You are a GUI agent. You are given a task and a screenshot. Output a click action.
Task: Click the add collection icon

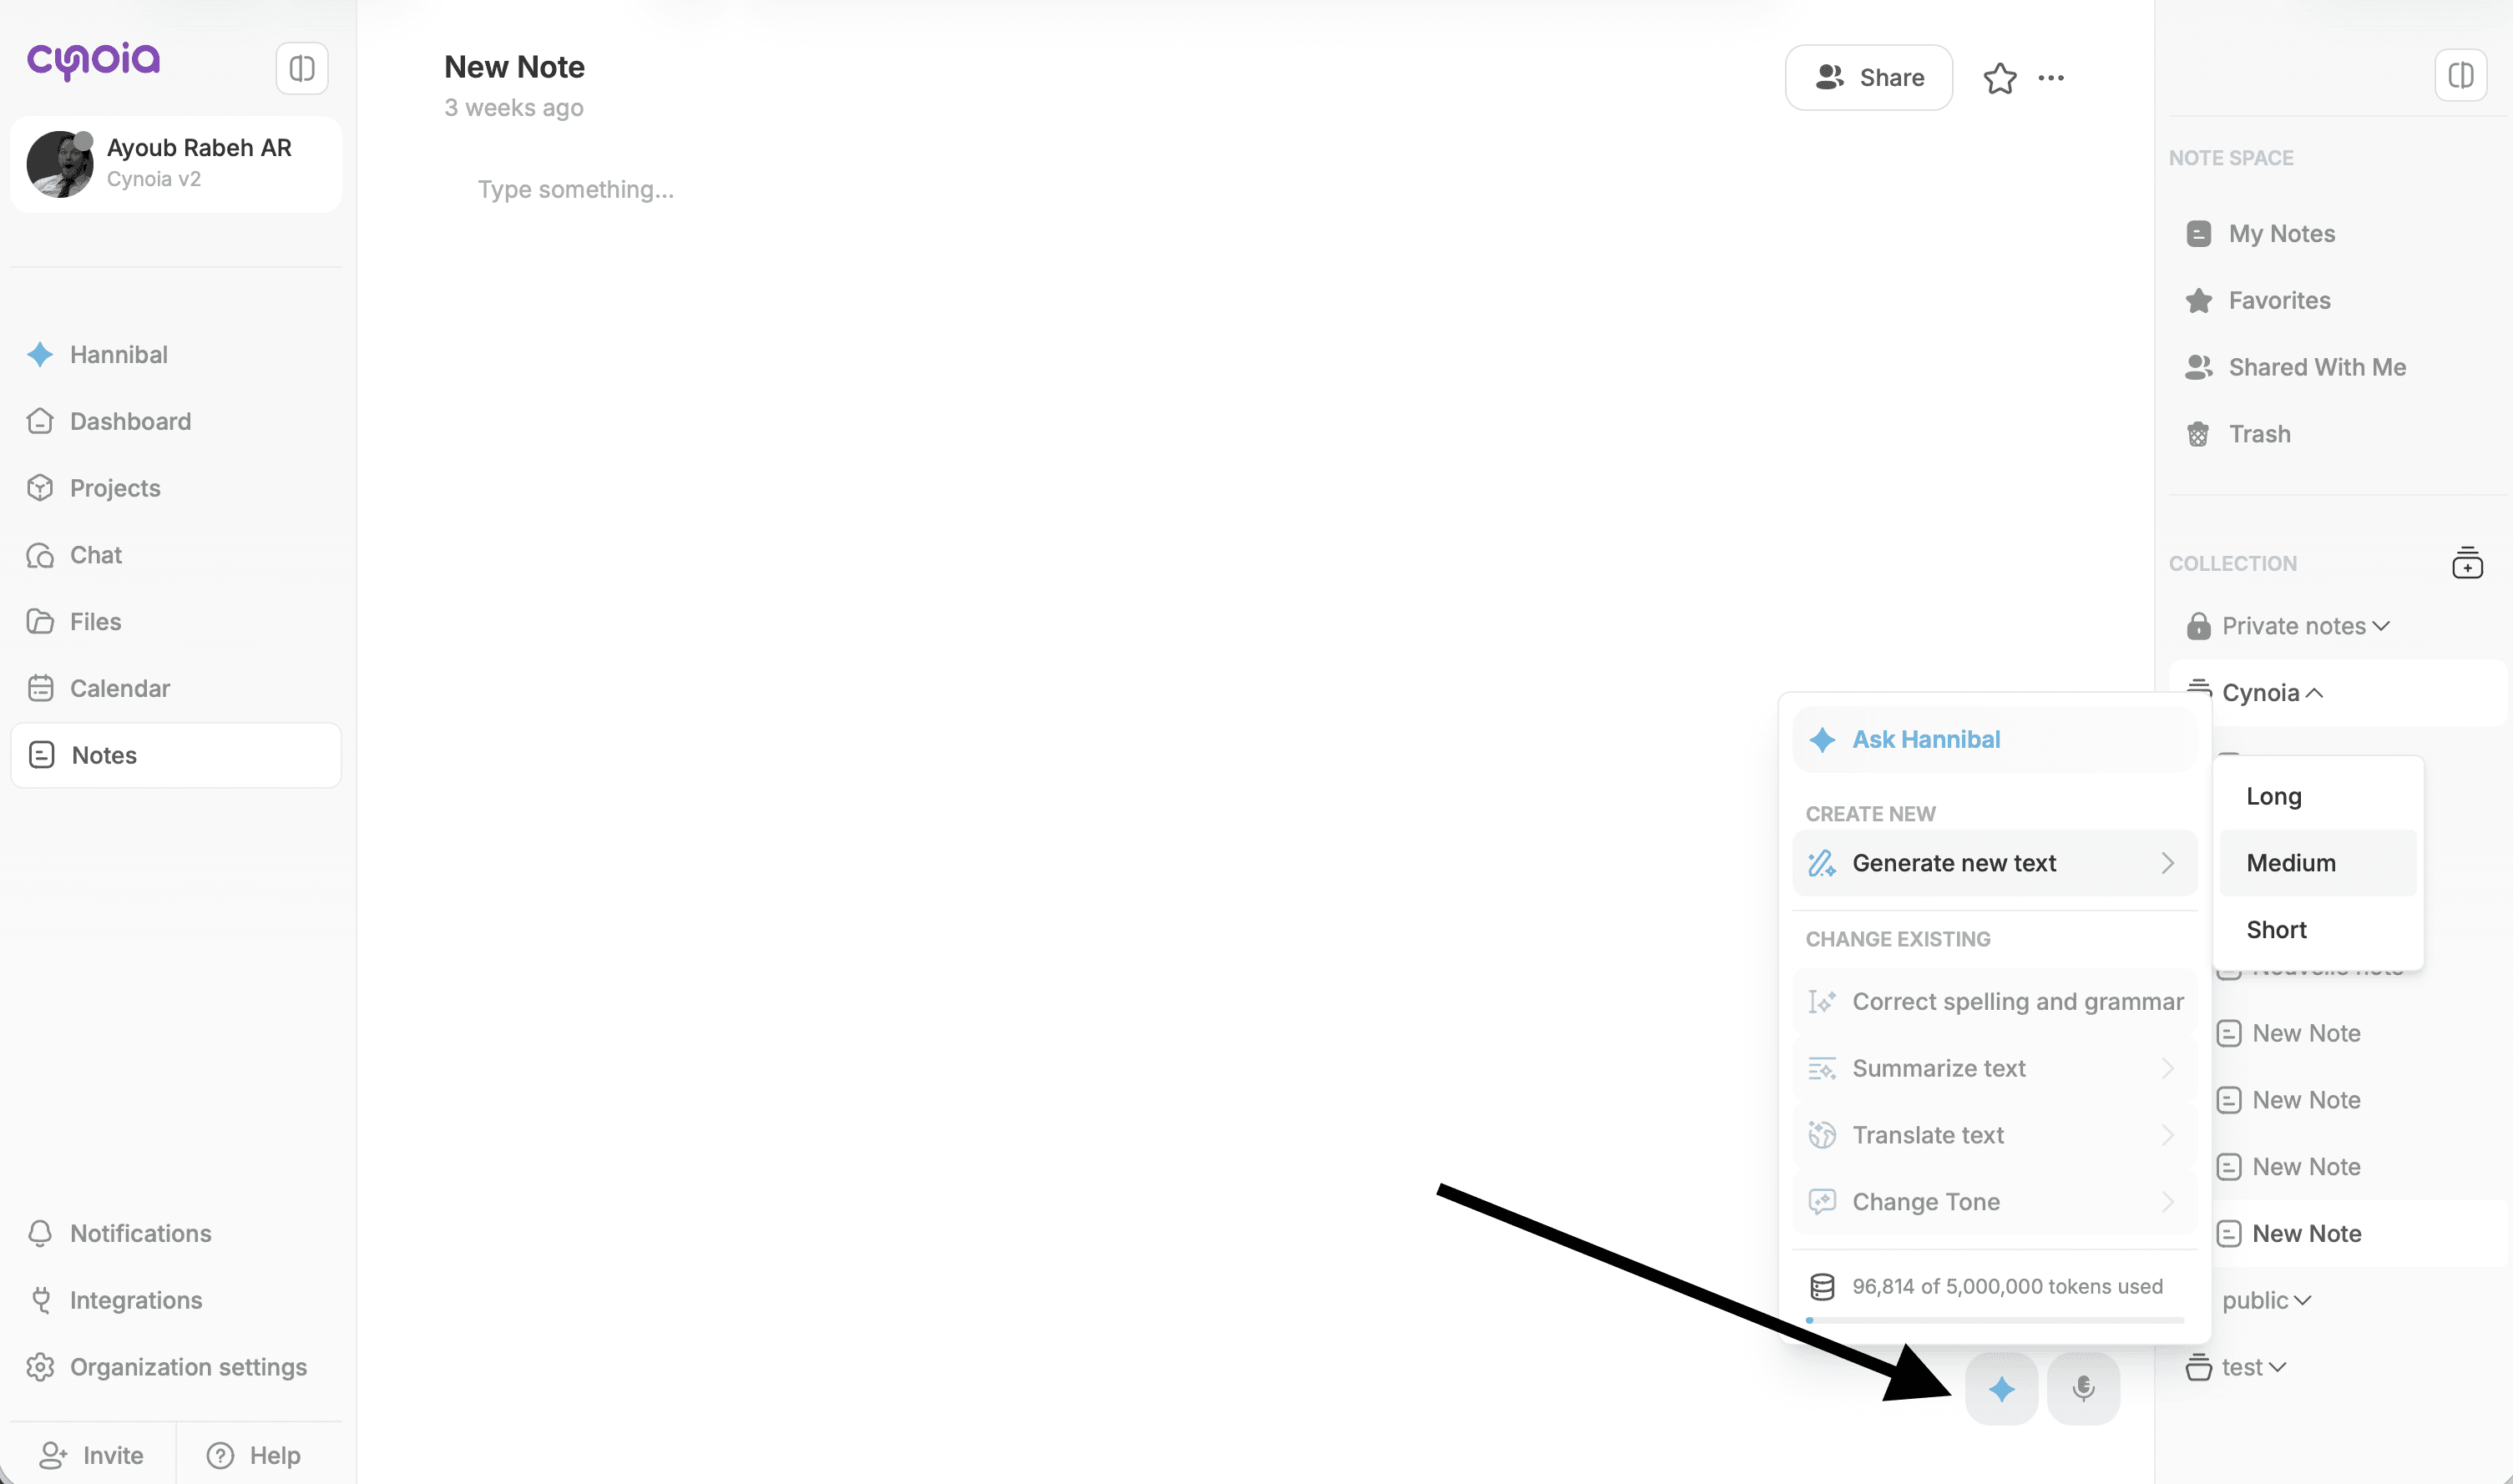(2467, 563)
